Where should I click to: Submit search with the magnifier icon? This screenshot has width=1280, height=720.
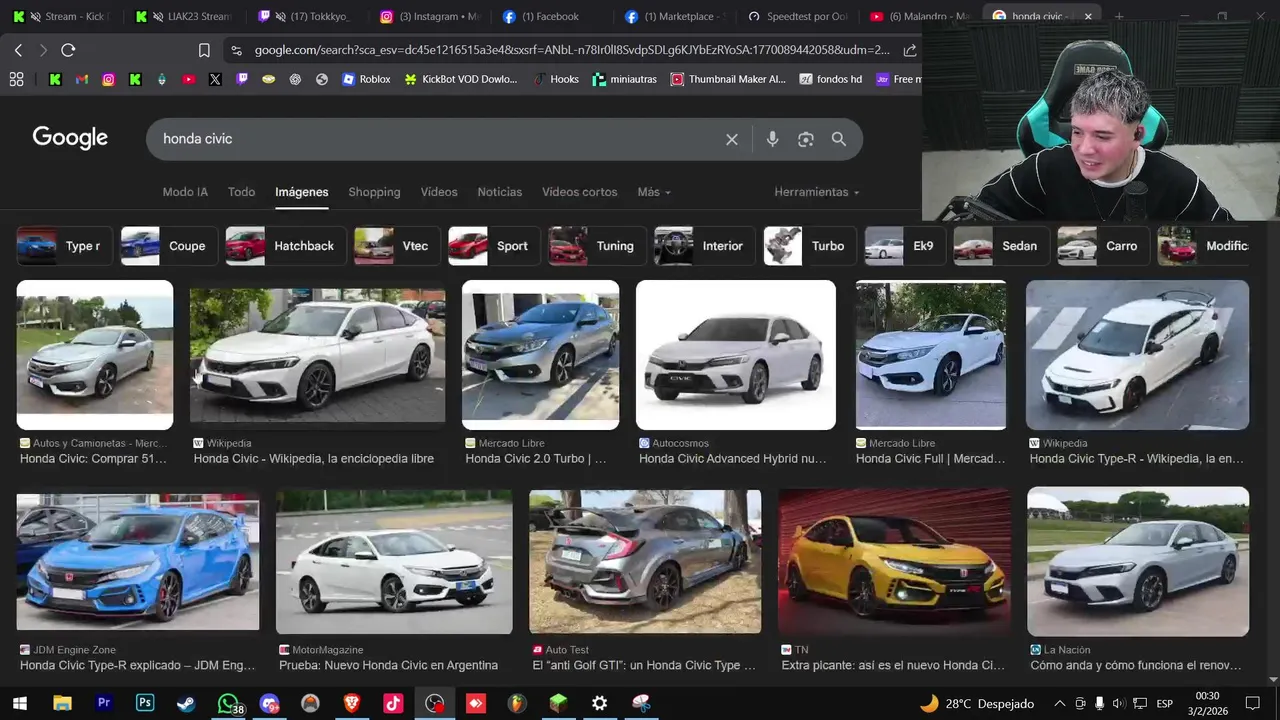click(839, 139)
